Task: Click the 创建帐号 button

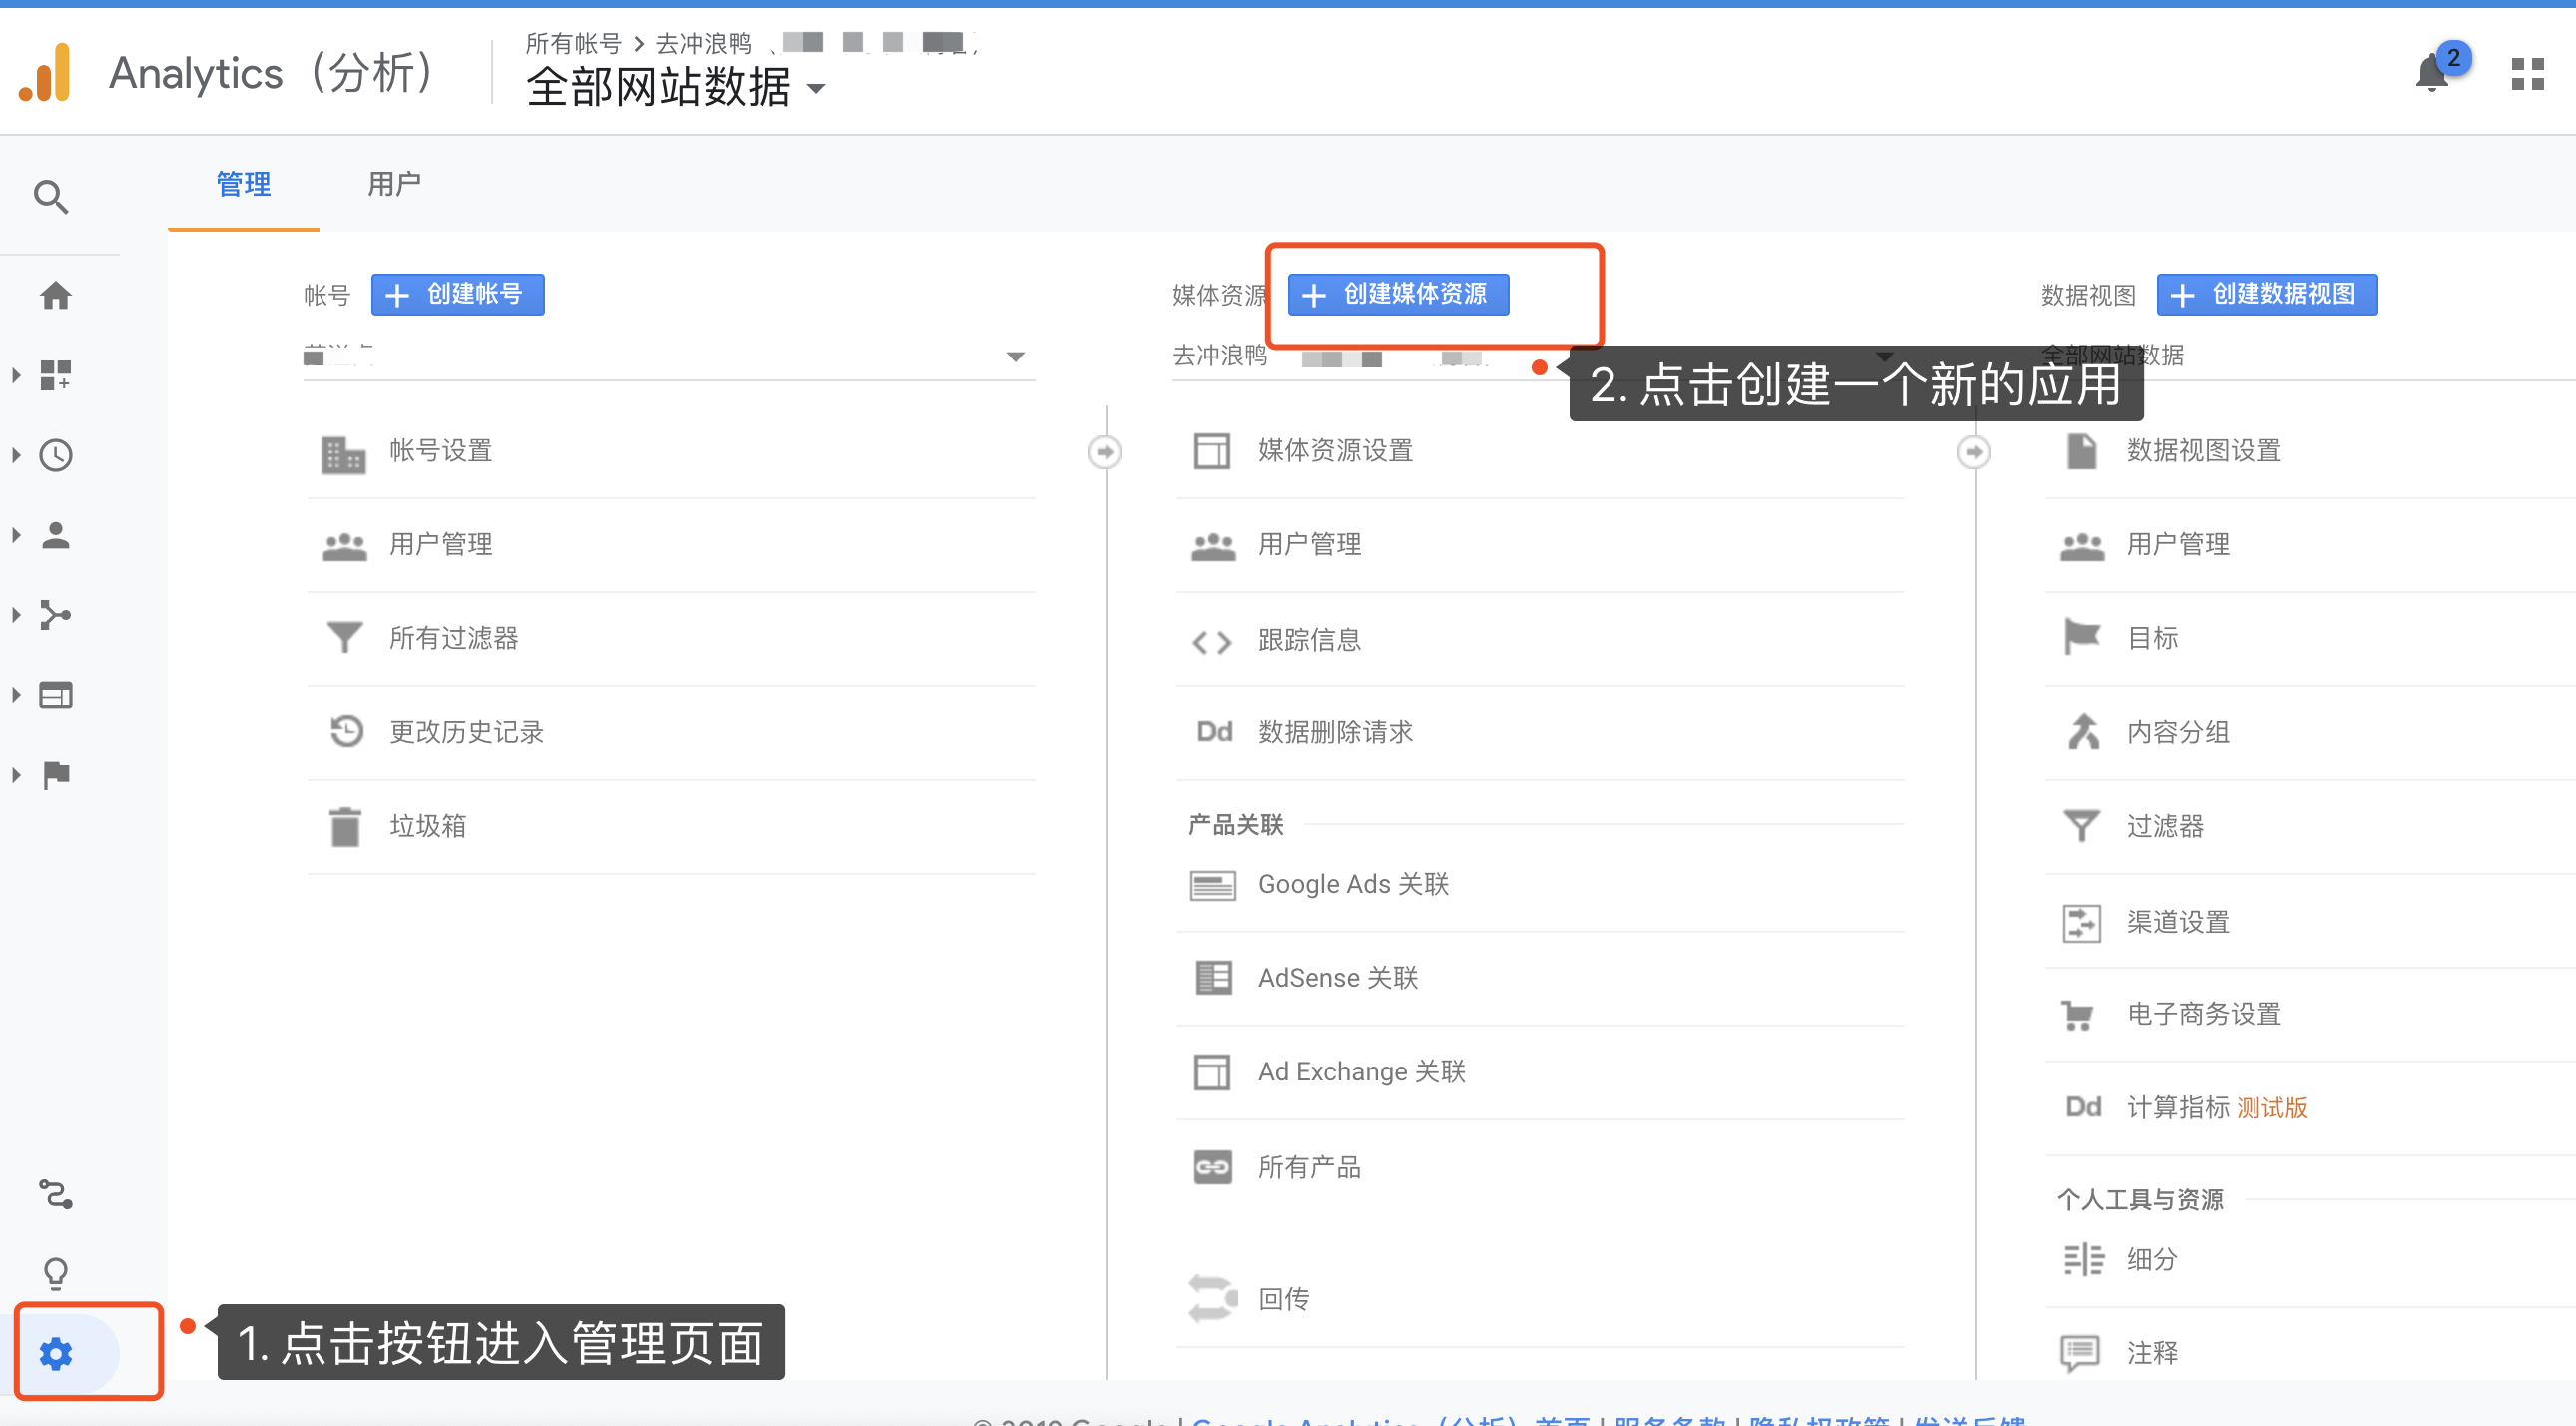Action: click(x=458, y=294)
